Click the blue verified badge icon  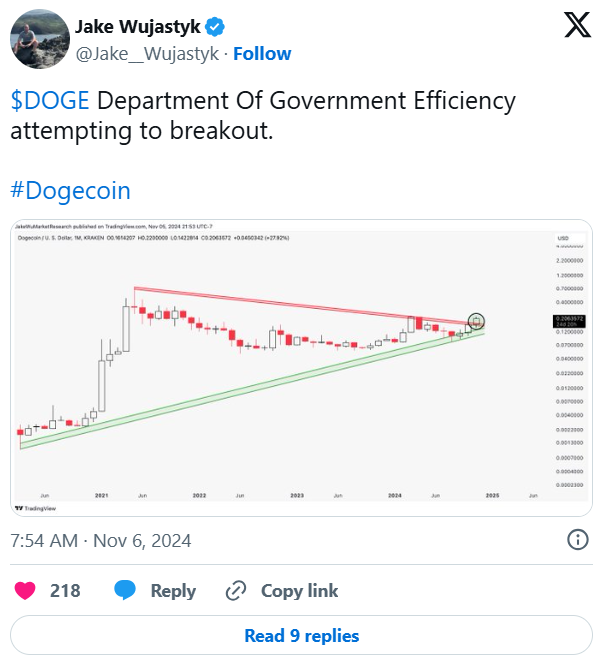click(x=215, y=26)
